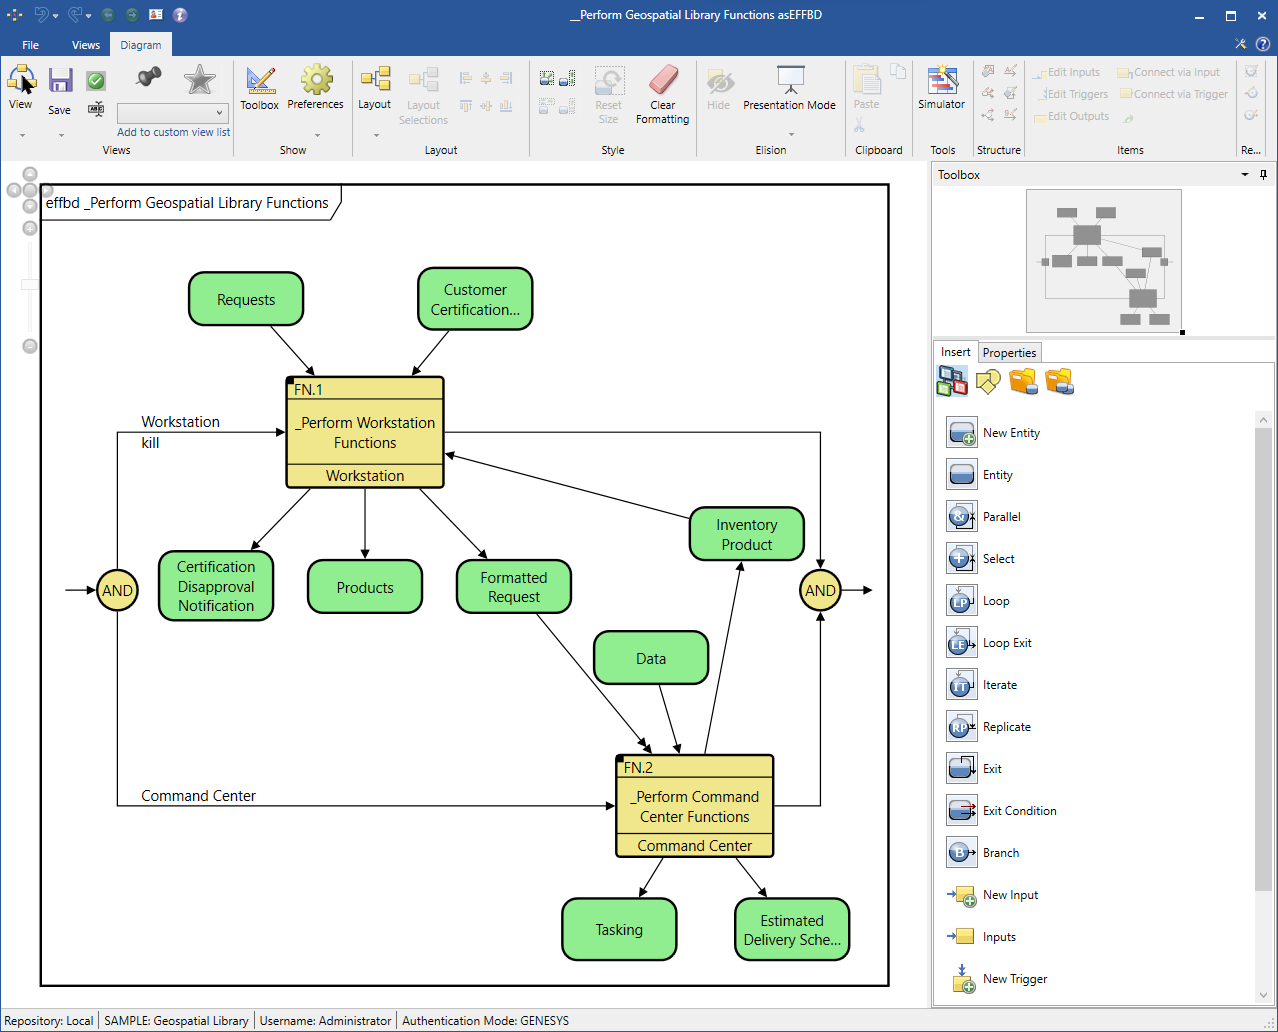The image size is (1278, 1032).
Task: Click the Replicate construct icon
Action: coord(961,727)
